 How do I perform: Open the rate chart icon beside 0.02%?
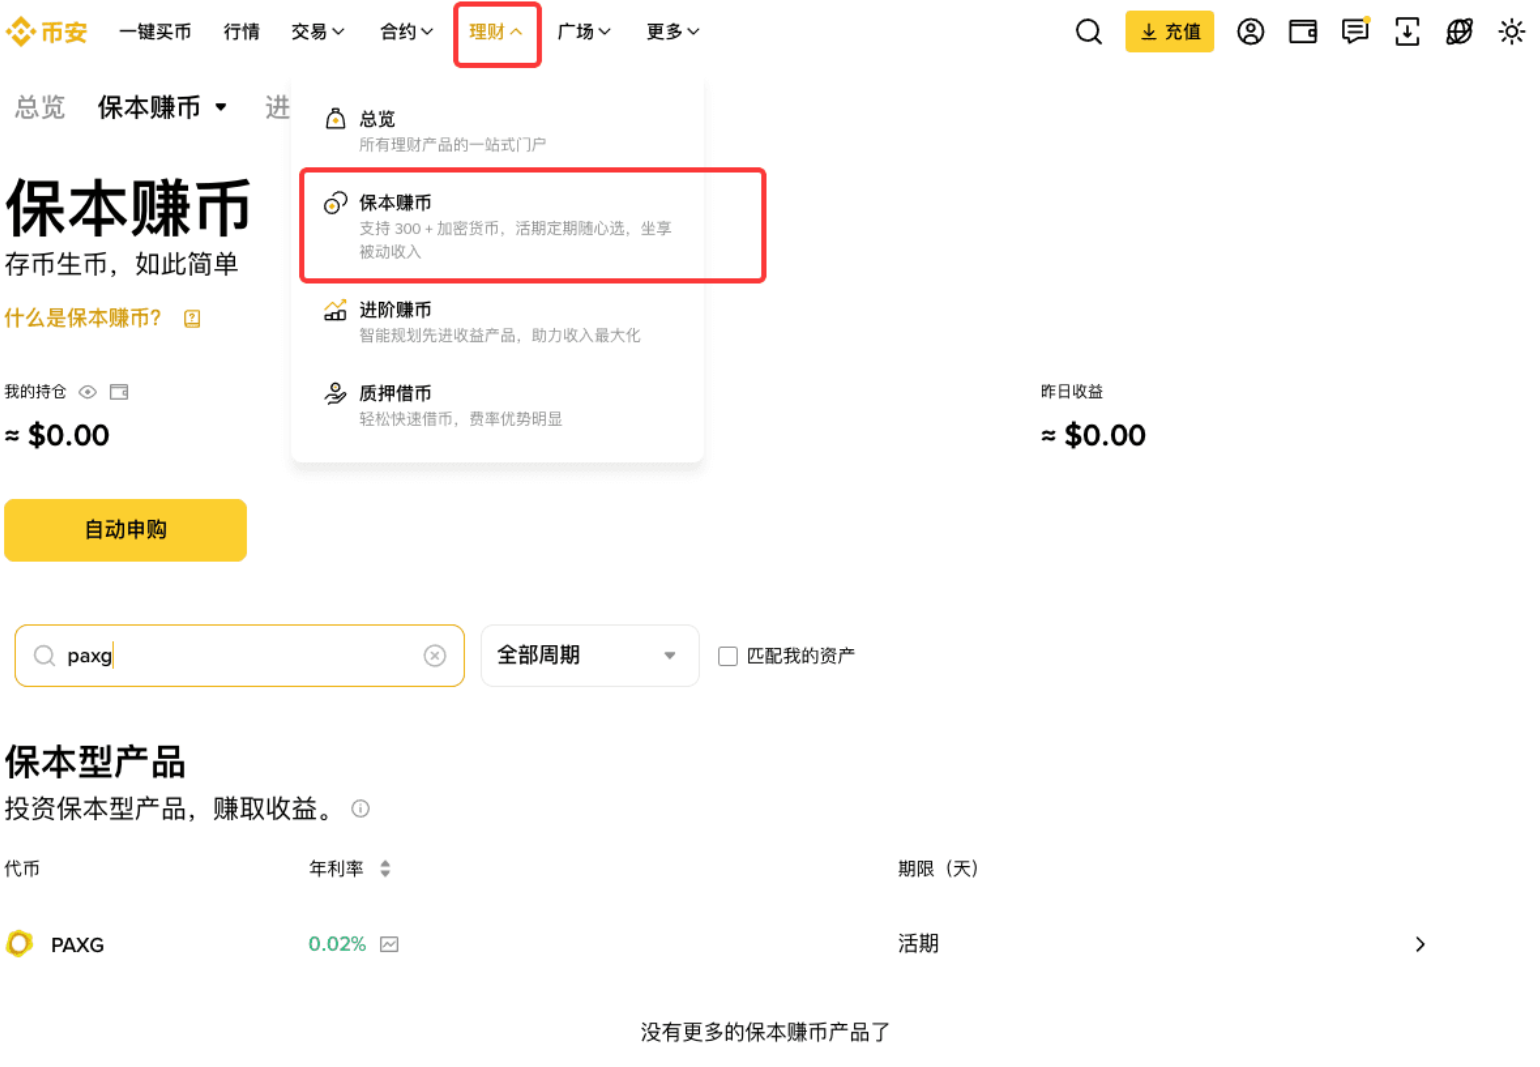pos(389,943)
